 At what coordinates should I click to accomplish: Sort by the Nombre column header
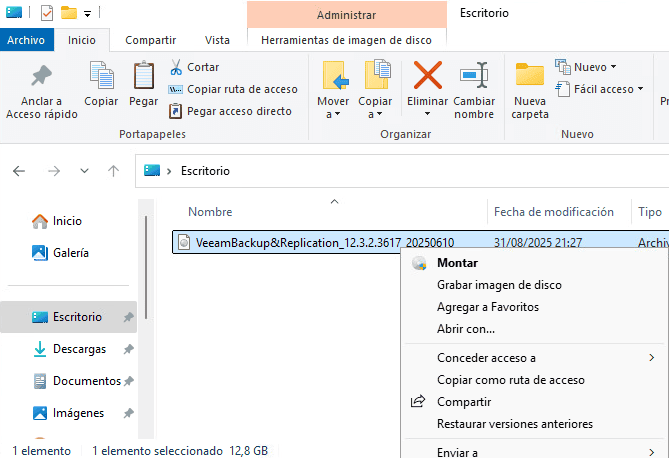click(x=211, y=212)
